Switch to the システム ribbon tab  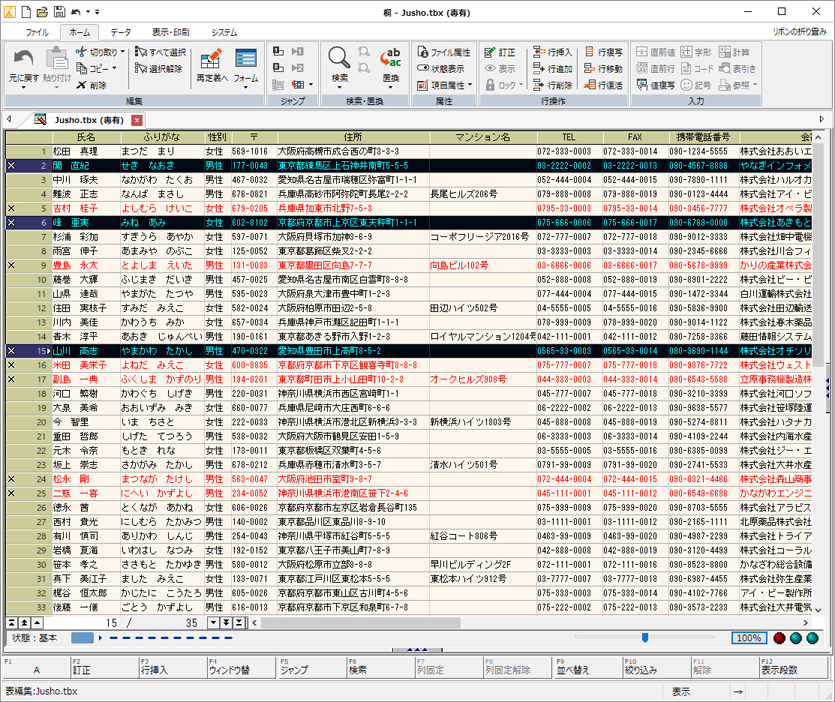click(x=224, y=32)
